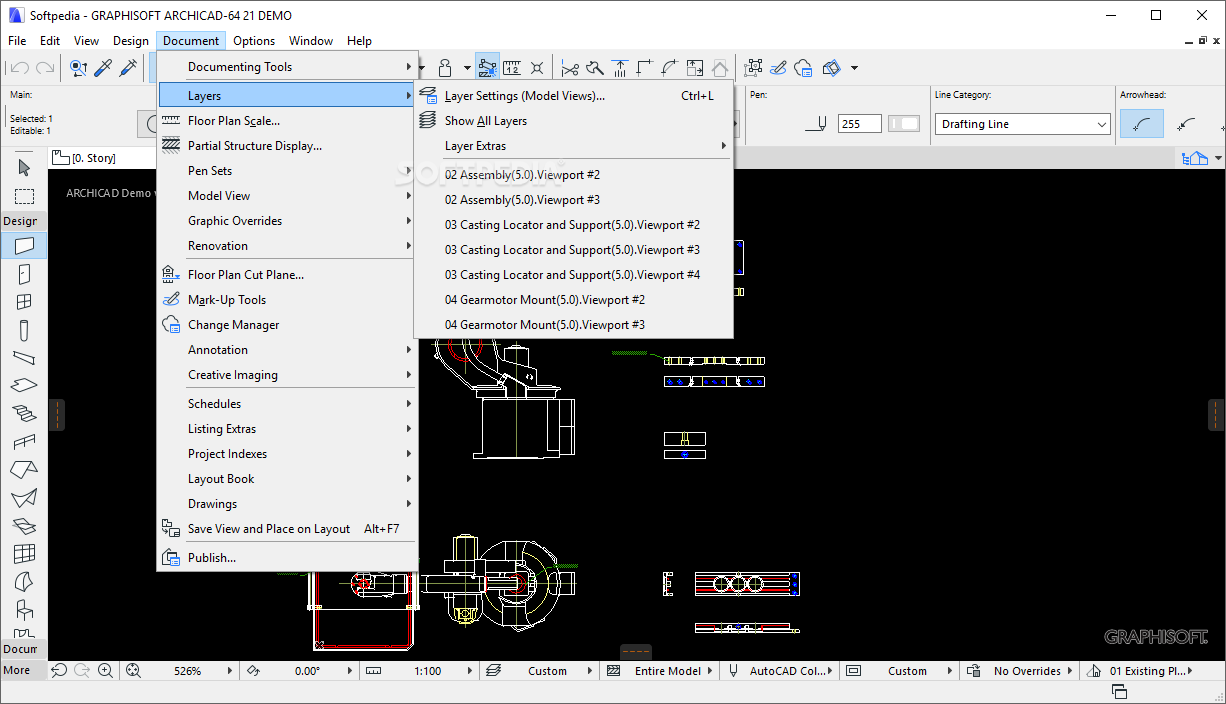Click the floating window icon at bottom right

[x=1119, y=692]
